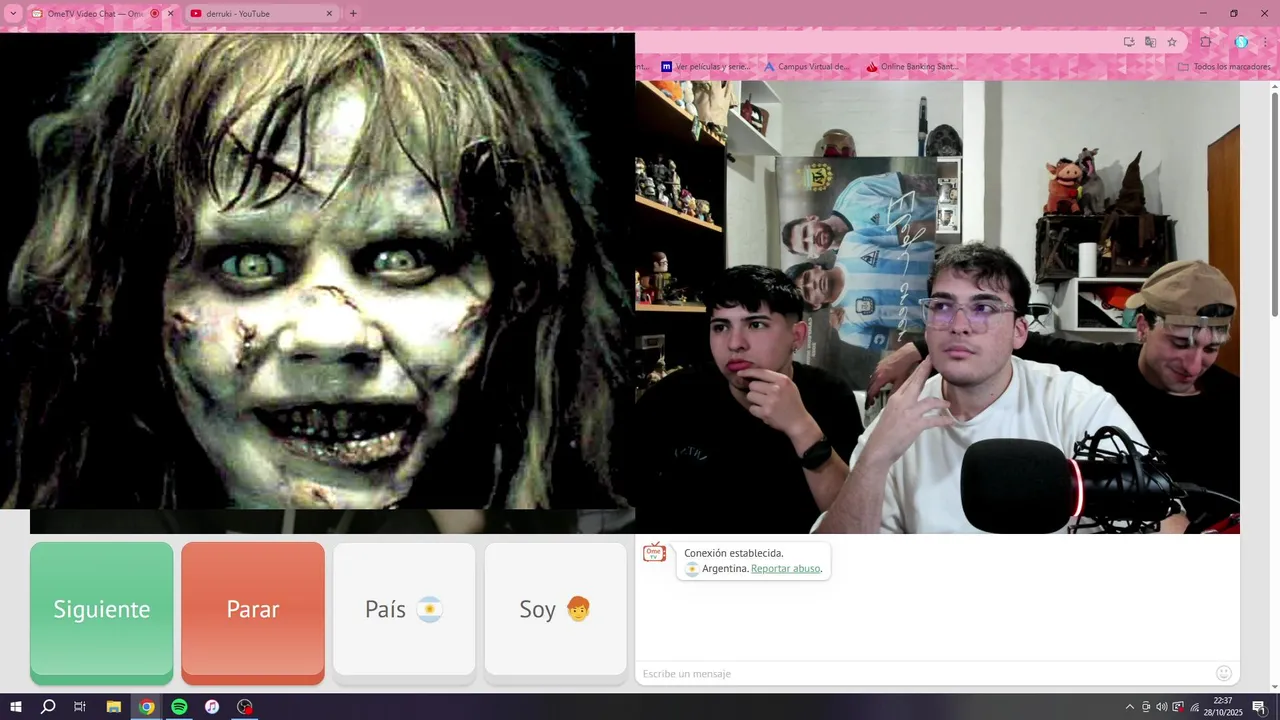
Task: Open Windows taskbar search
Action: point(47,707)
